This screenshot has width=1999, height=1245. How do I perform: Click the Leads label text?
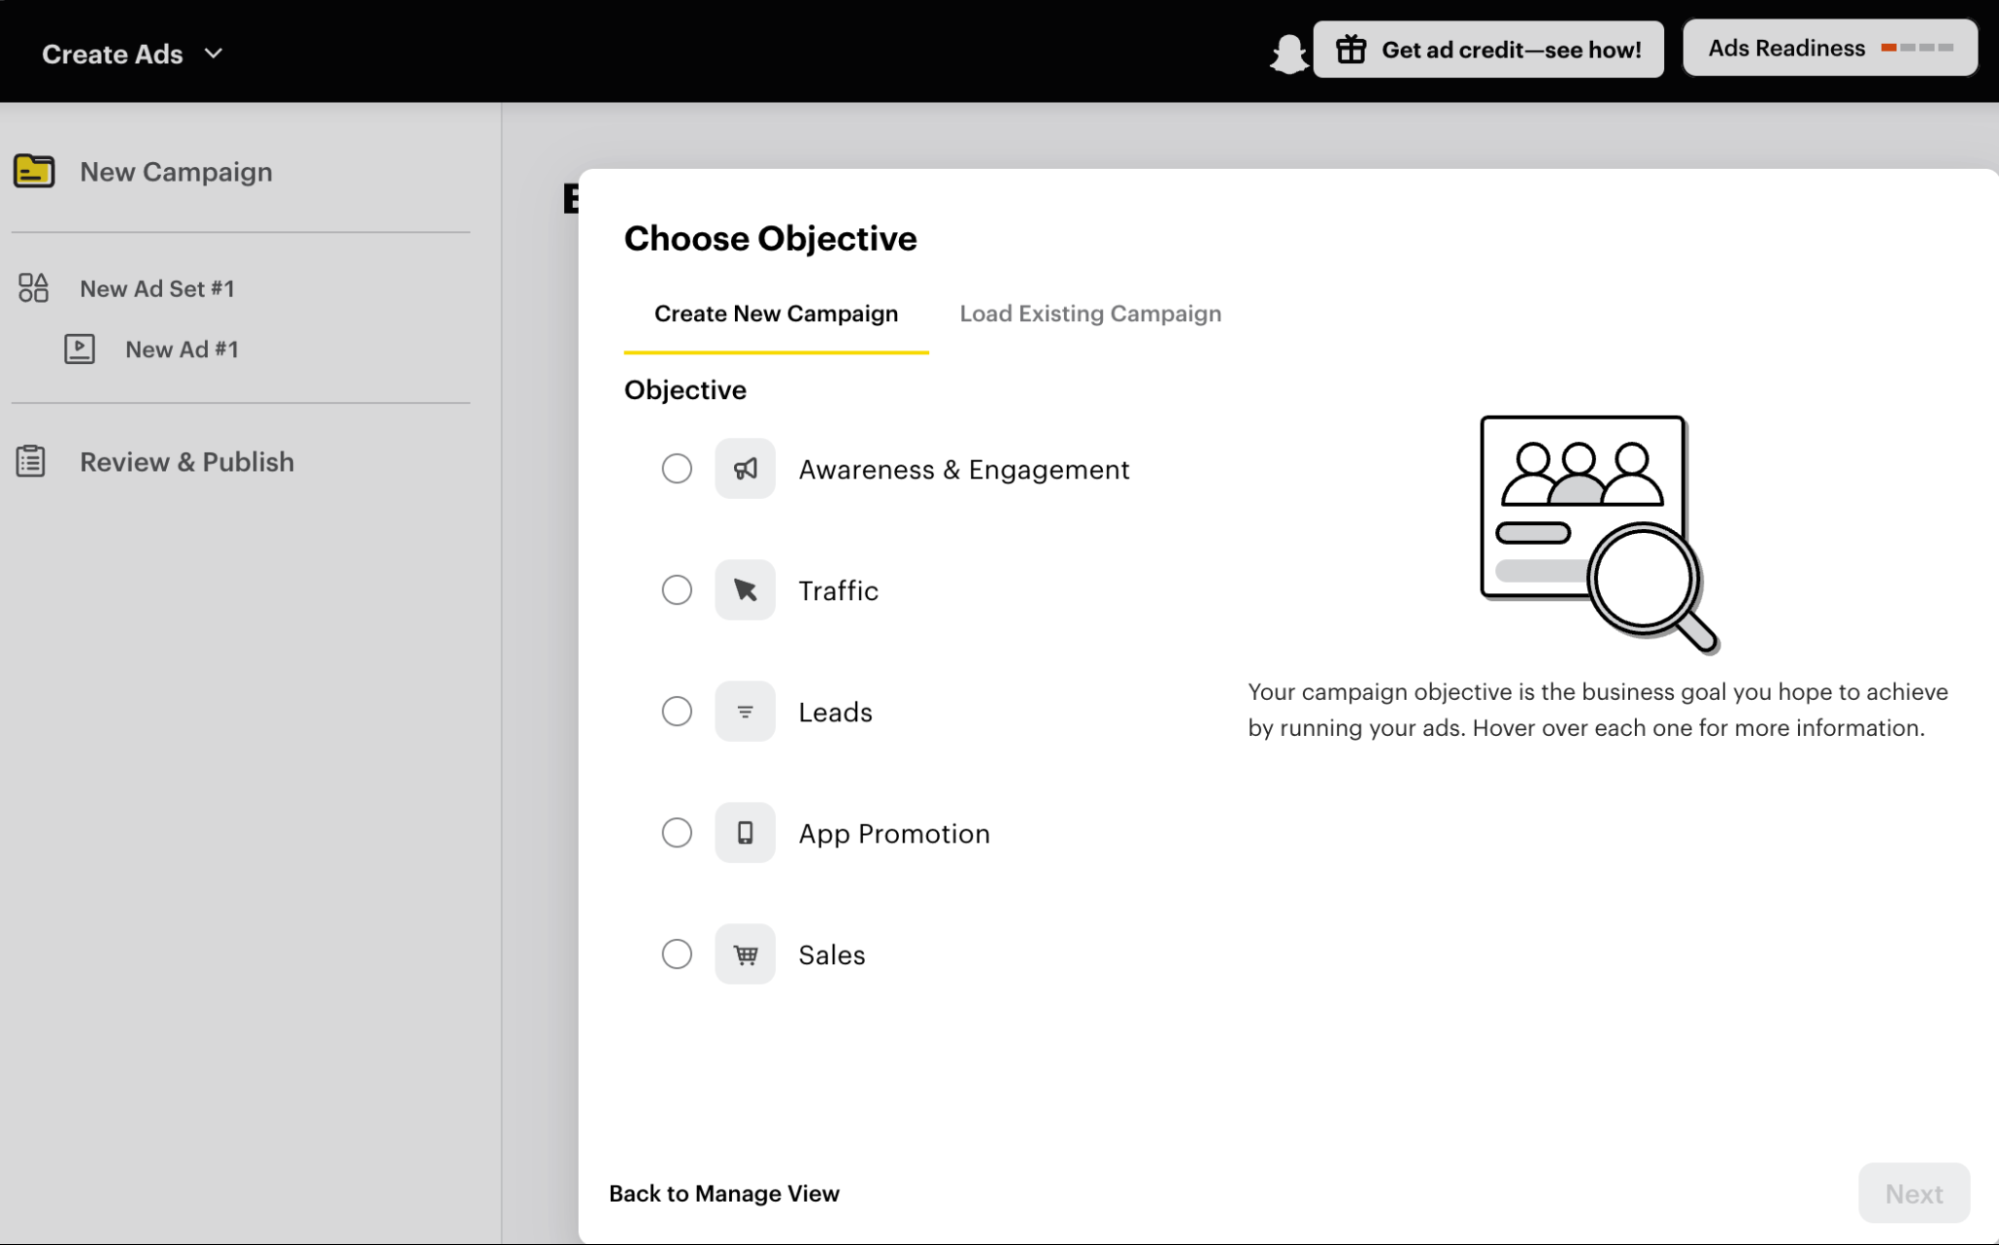[835, 712]
